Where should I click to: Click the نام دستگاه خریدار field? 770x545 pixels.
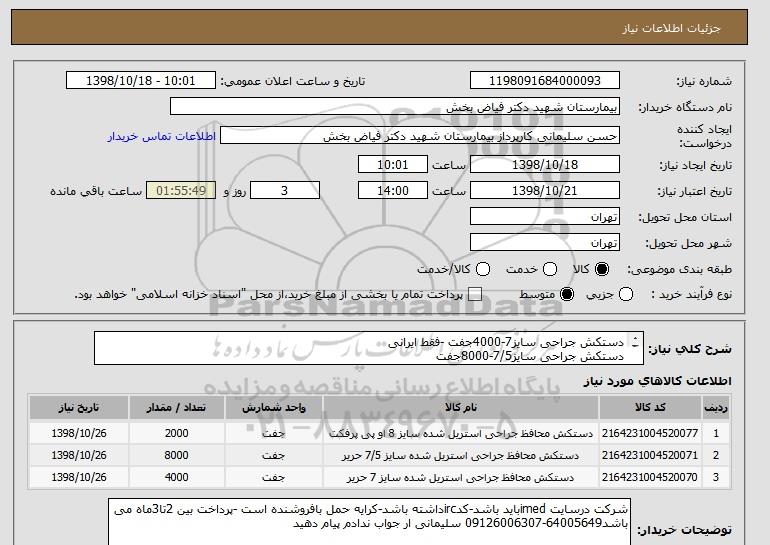coord(395,107)
